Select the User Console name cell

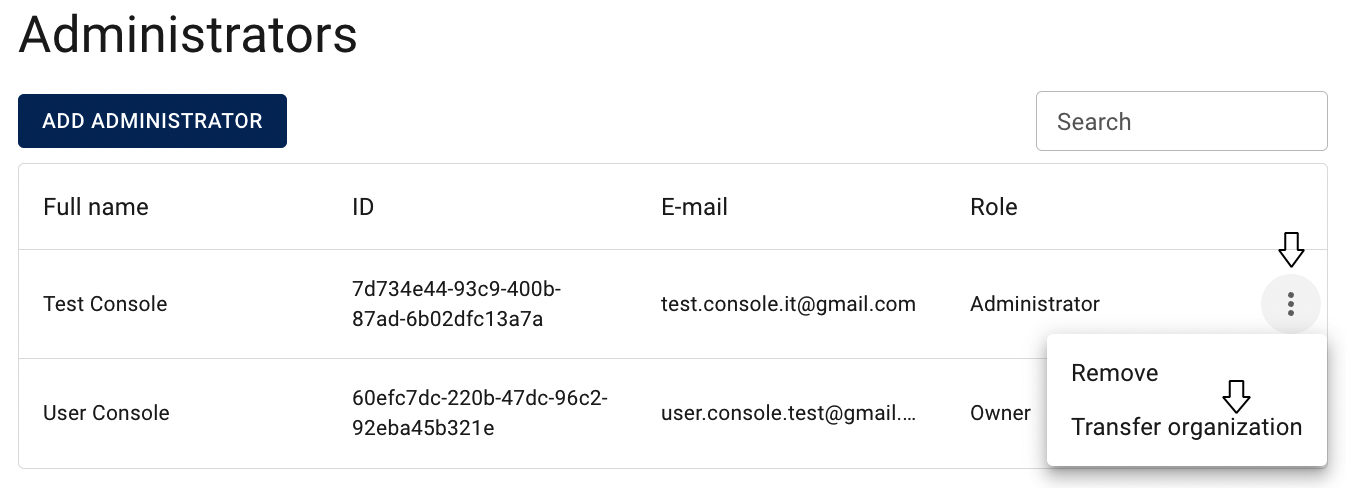click(x=106, y=413)
